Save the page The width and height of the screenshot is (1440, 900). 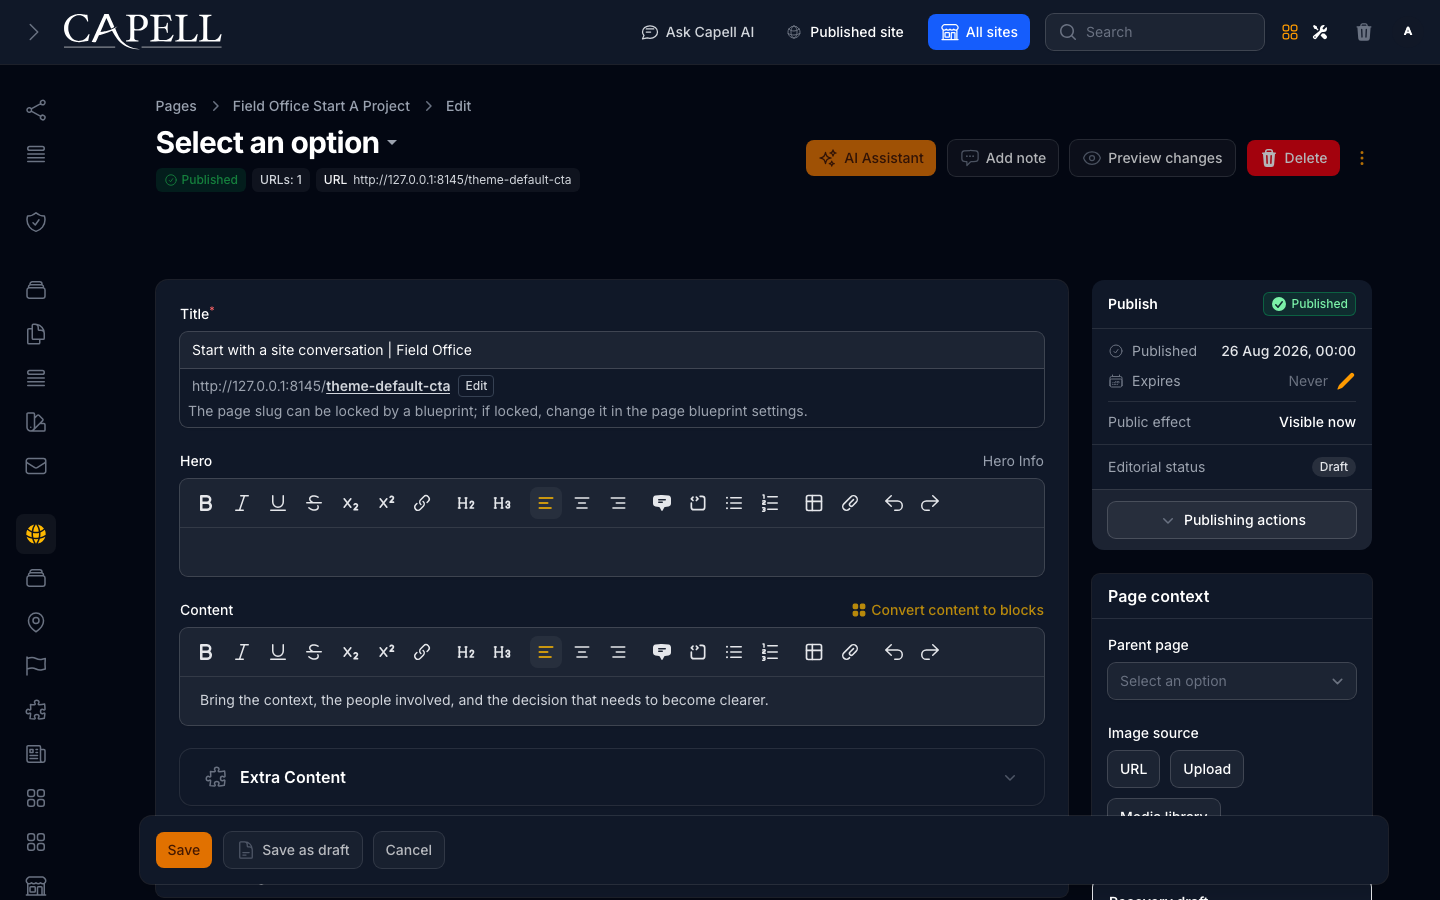click(184, 850)
